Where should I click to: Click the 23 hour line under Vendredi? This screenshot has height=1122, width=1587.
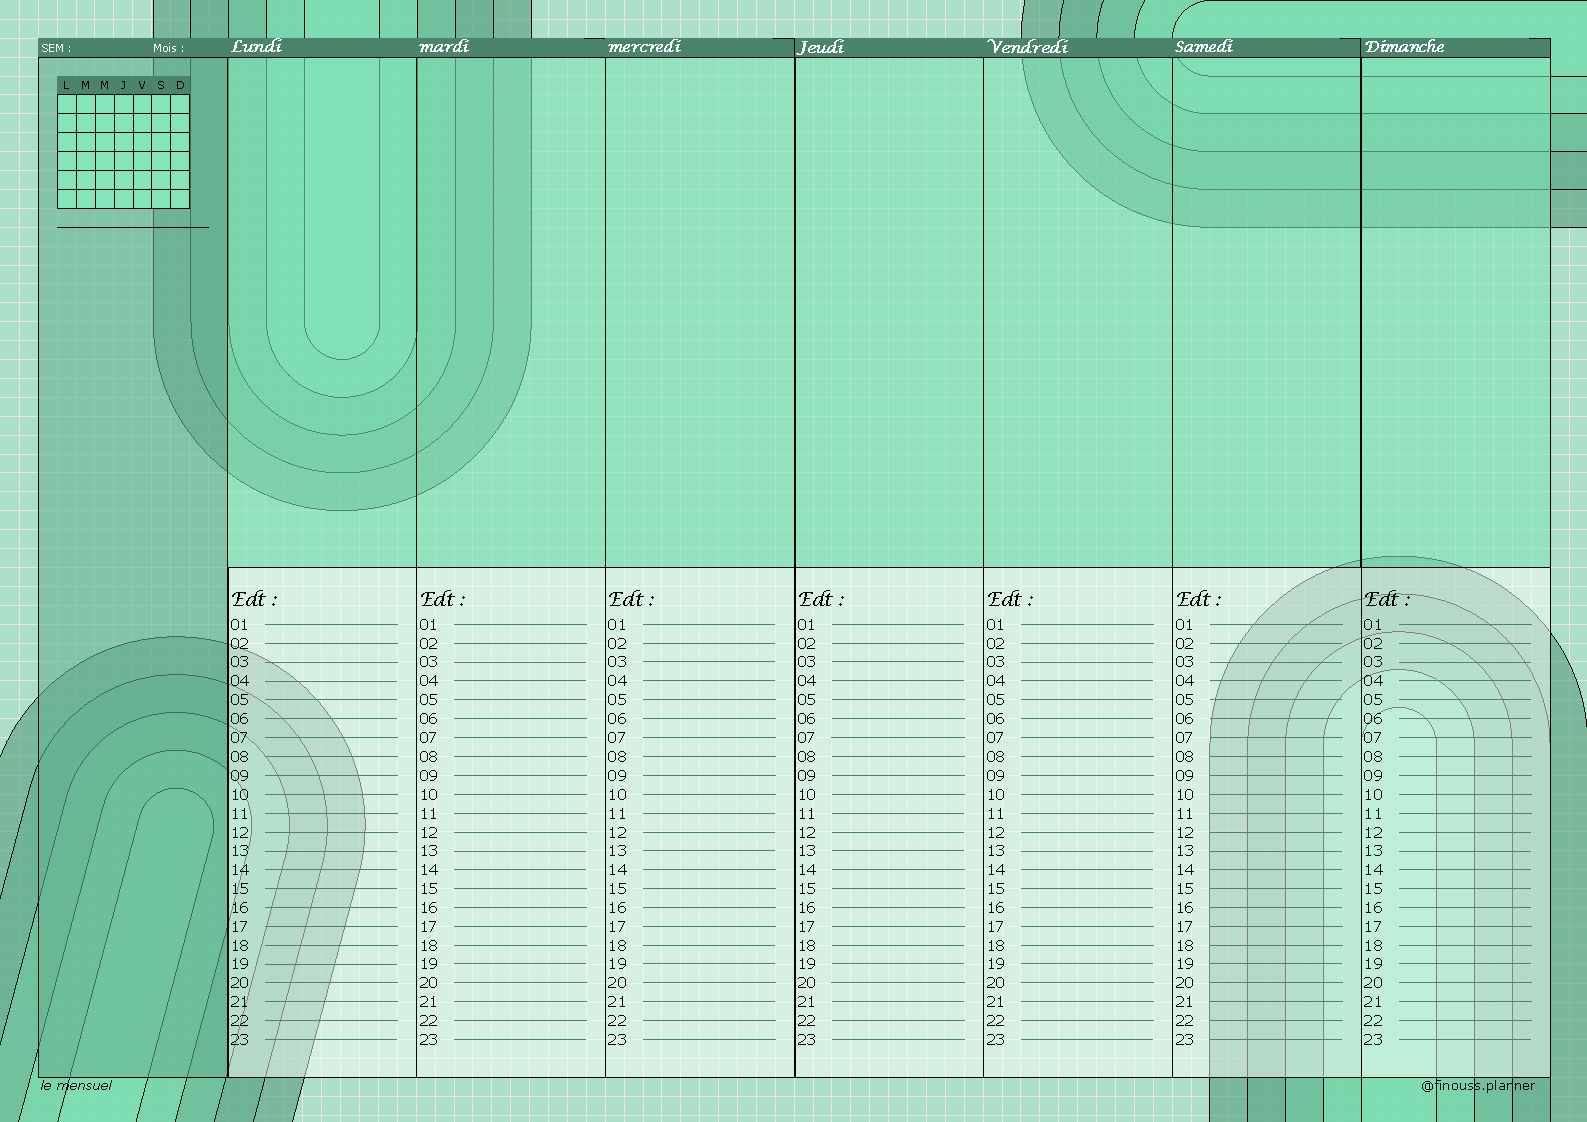(x=1070, y=1040)
